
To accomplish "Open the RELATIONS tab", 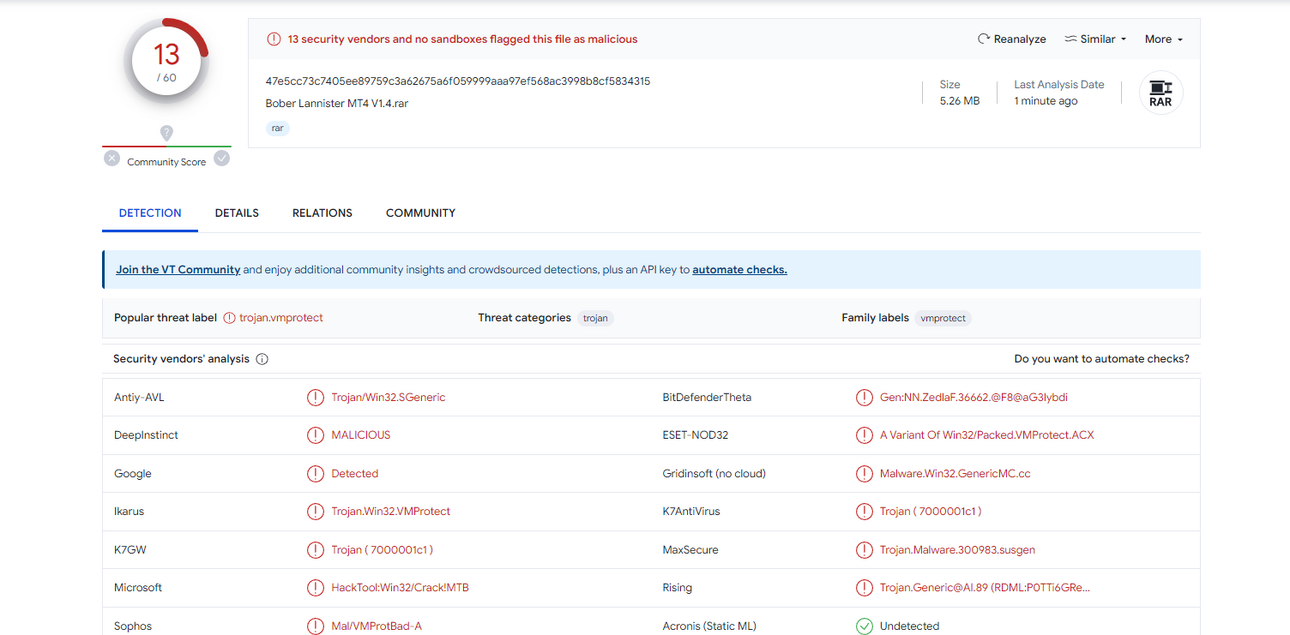I will (x=322, y=213).
